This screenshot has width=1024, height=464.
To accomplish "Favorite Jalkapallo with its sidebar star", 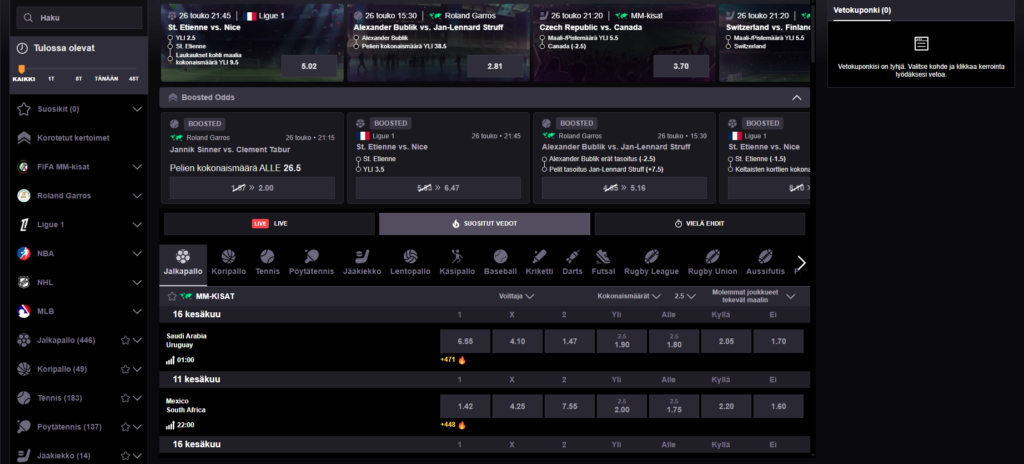I will coord(125,340).
